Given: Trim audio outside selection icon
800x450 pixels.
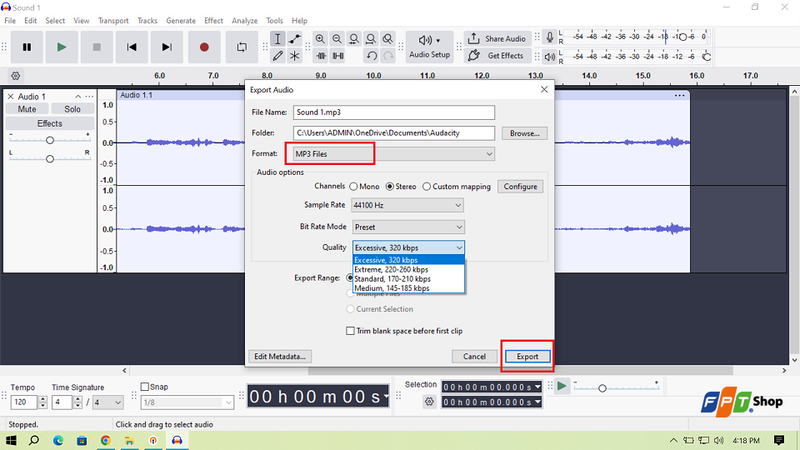Looking at the screenshot, I should pos(321,56).
